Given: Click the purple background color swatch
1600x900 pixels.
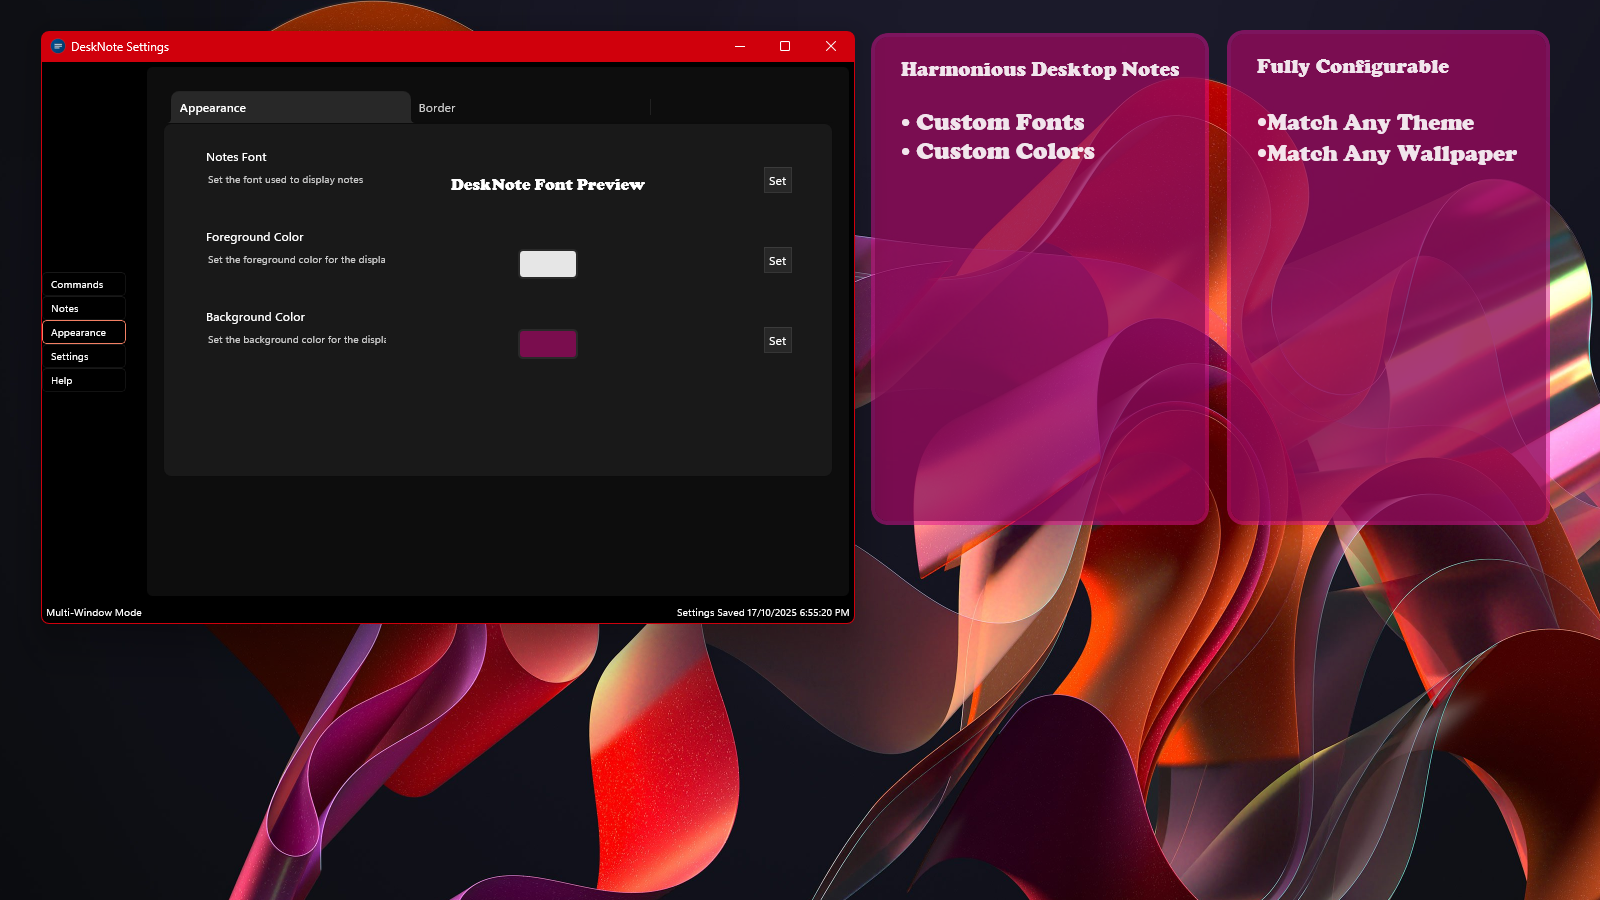Looking at the screenshot, I should click(x=547, y=343).
